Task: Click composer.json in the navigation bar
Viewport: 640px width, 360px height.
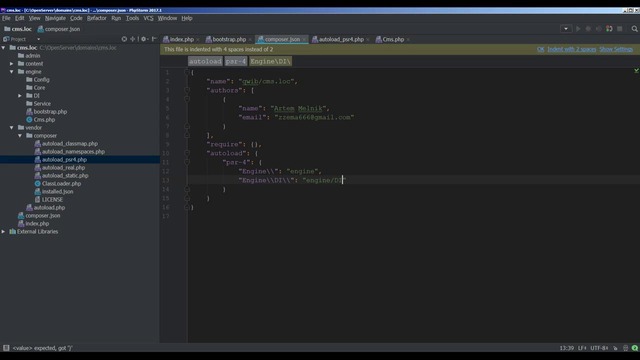Action: click(x=59, y=29)
